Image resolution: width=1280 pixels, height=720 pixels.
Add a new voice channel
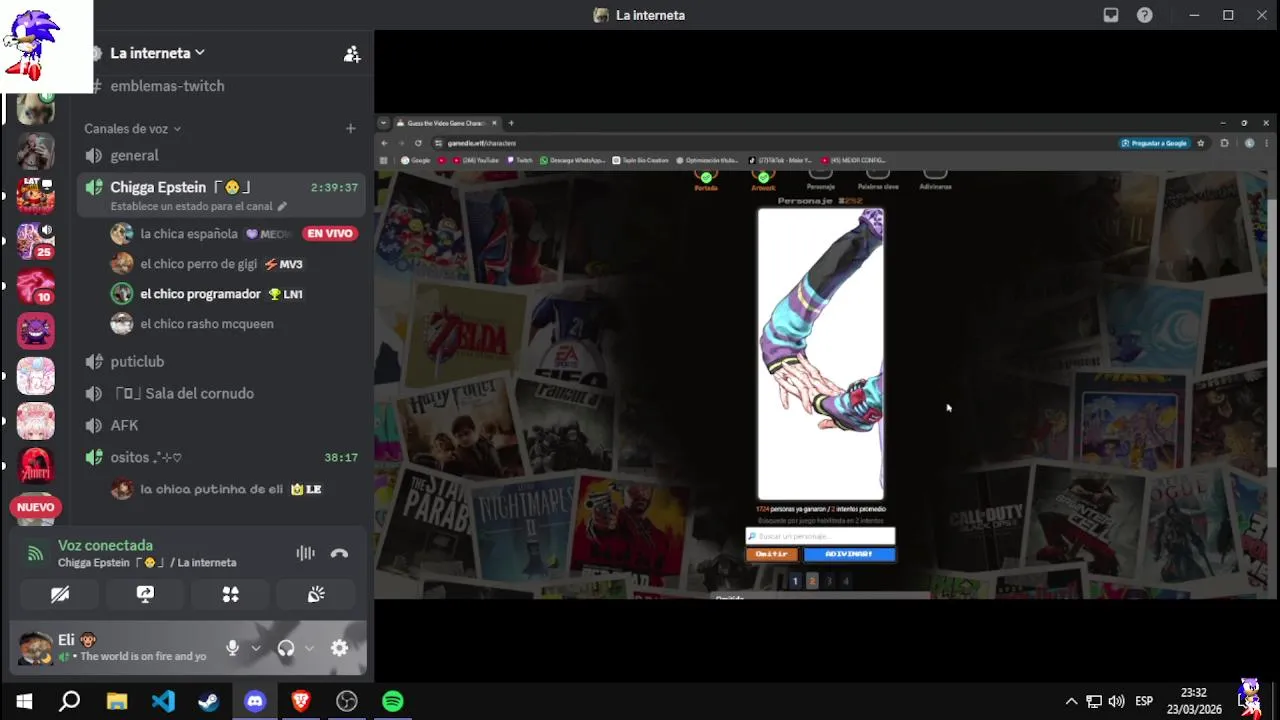click(350, 128)
